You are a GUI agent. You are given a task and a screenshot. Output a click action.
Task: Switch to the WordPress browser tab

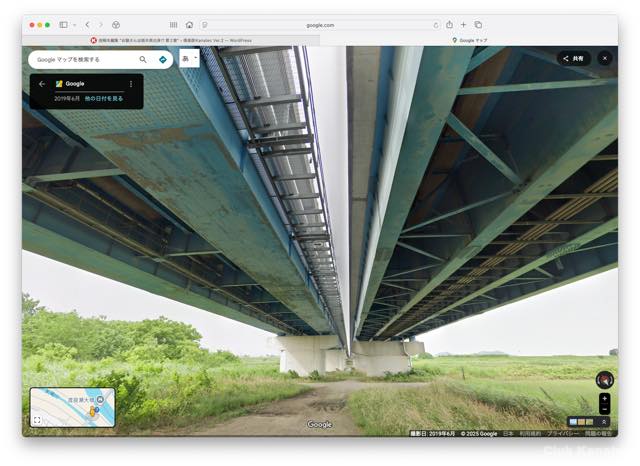click(170, 40)
